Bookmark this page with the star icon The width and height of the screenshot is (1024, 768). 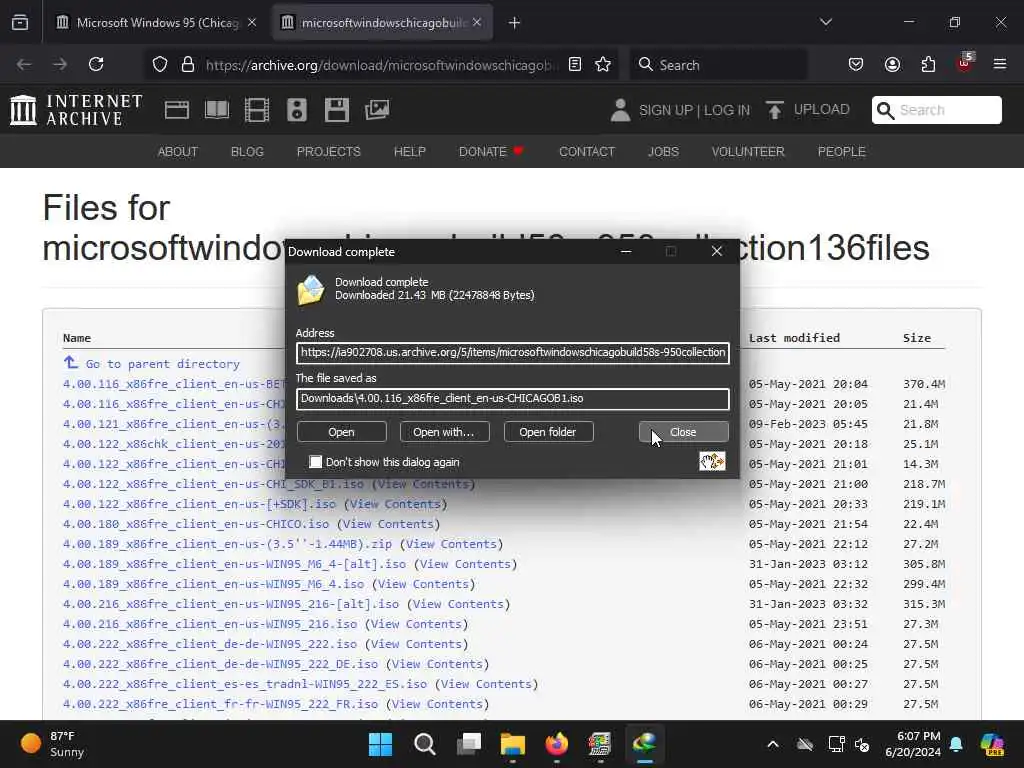click(603, 64)
